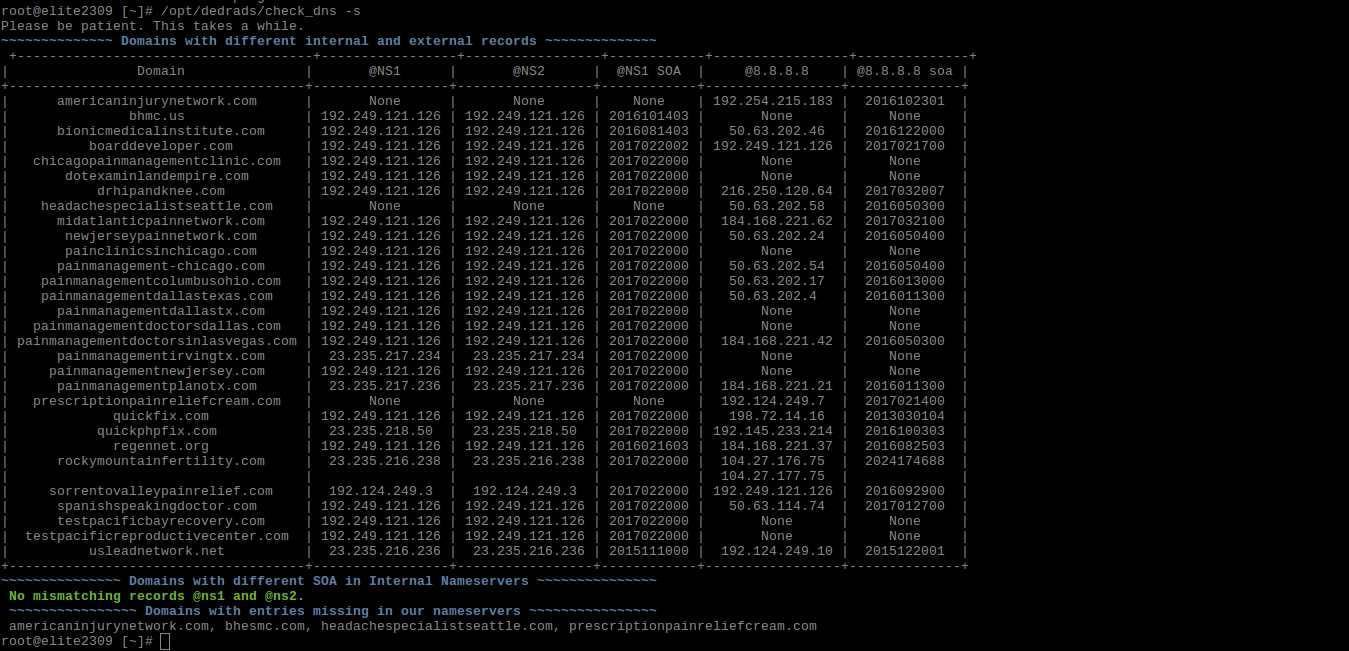Viewport: 1349px width, 651px height.
Task: Click the @8.8.8.8 soa column header
Action: [x=904, y=71]
